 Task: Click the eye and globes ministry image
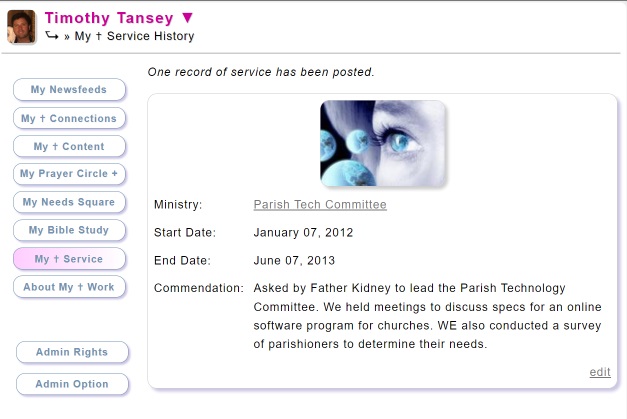tap(383, 143)
